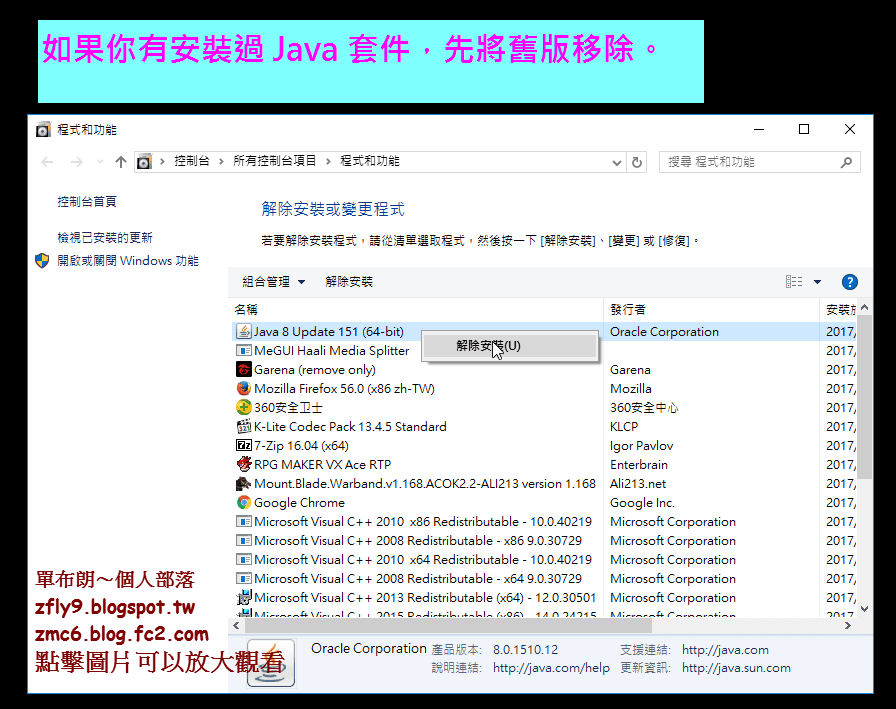This screenshot has height=709, width=896.
Task: Navigate forward with the right arrow
Action: 77,162
